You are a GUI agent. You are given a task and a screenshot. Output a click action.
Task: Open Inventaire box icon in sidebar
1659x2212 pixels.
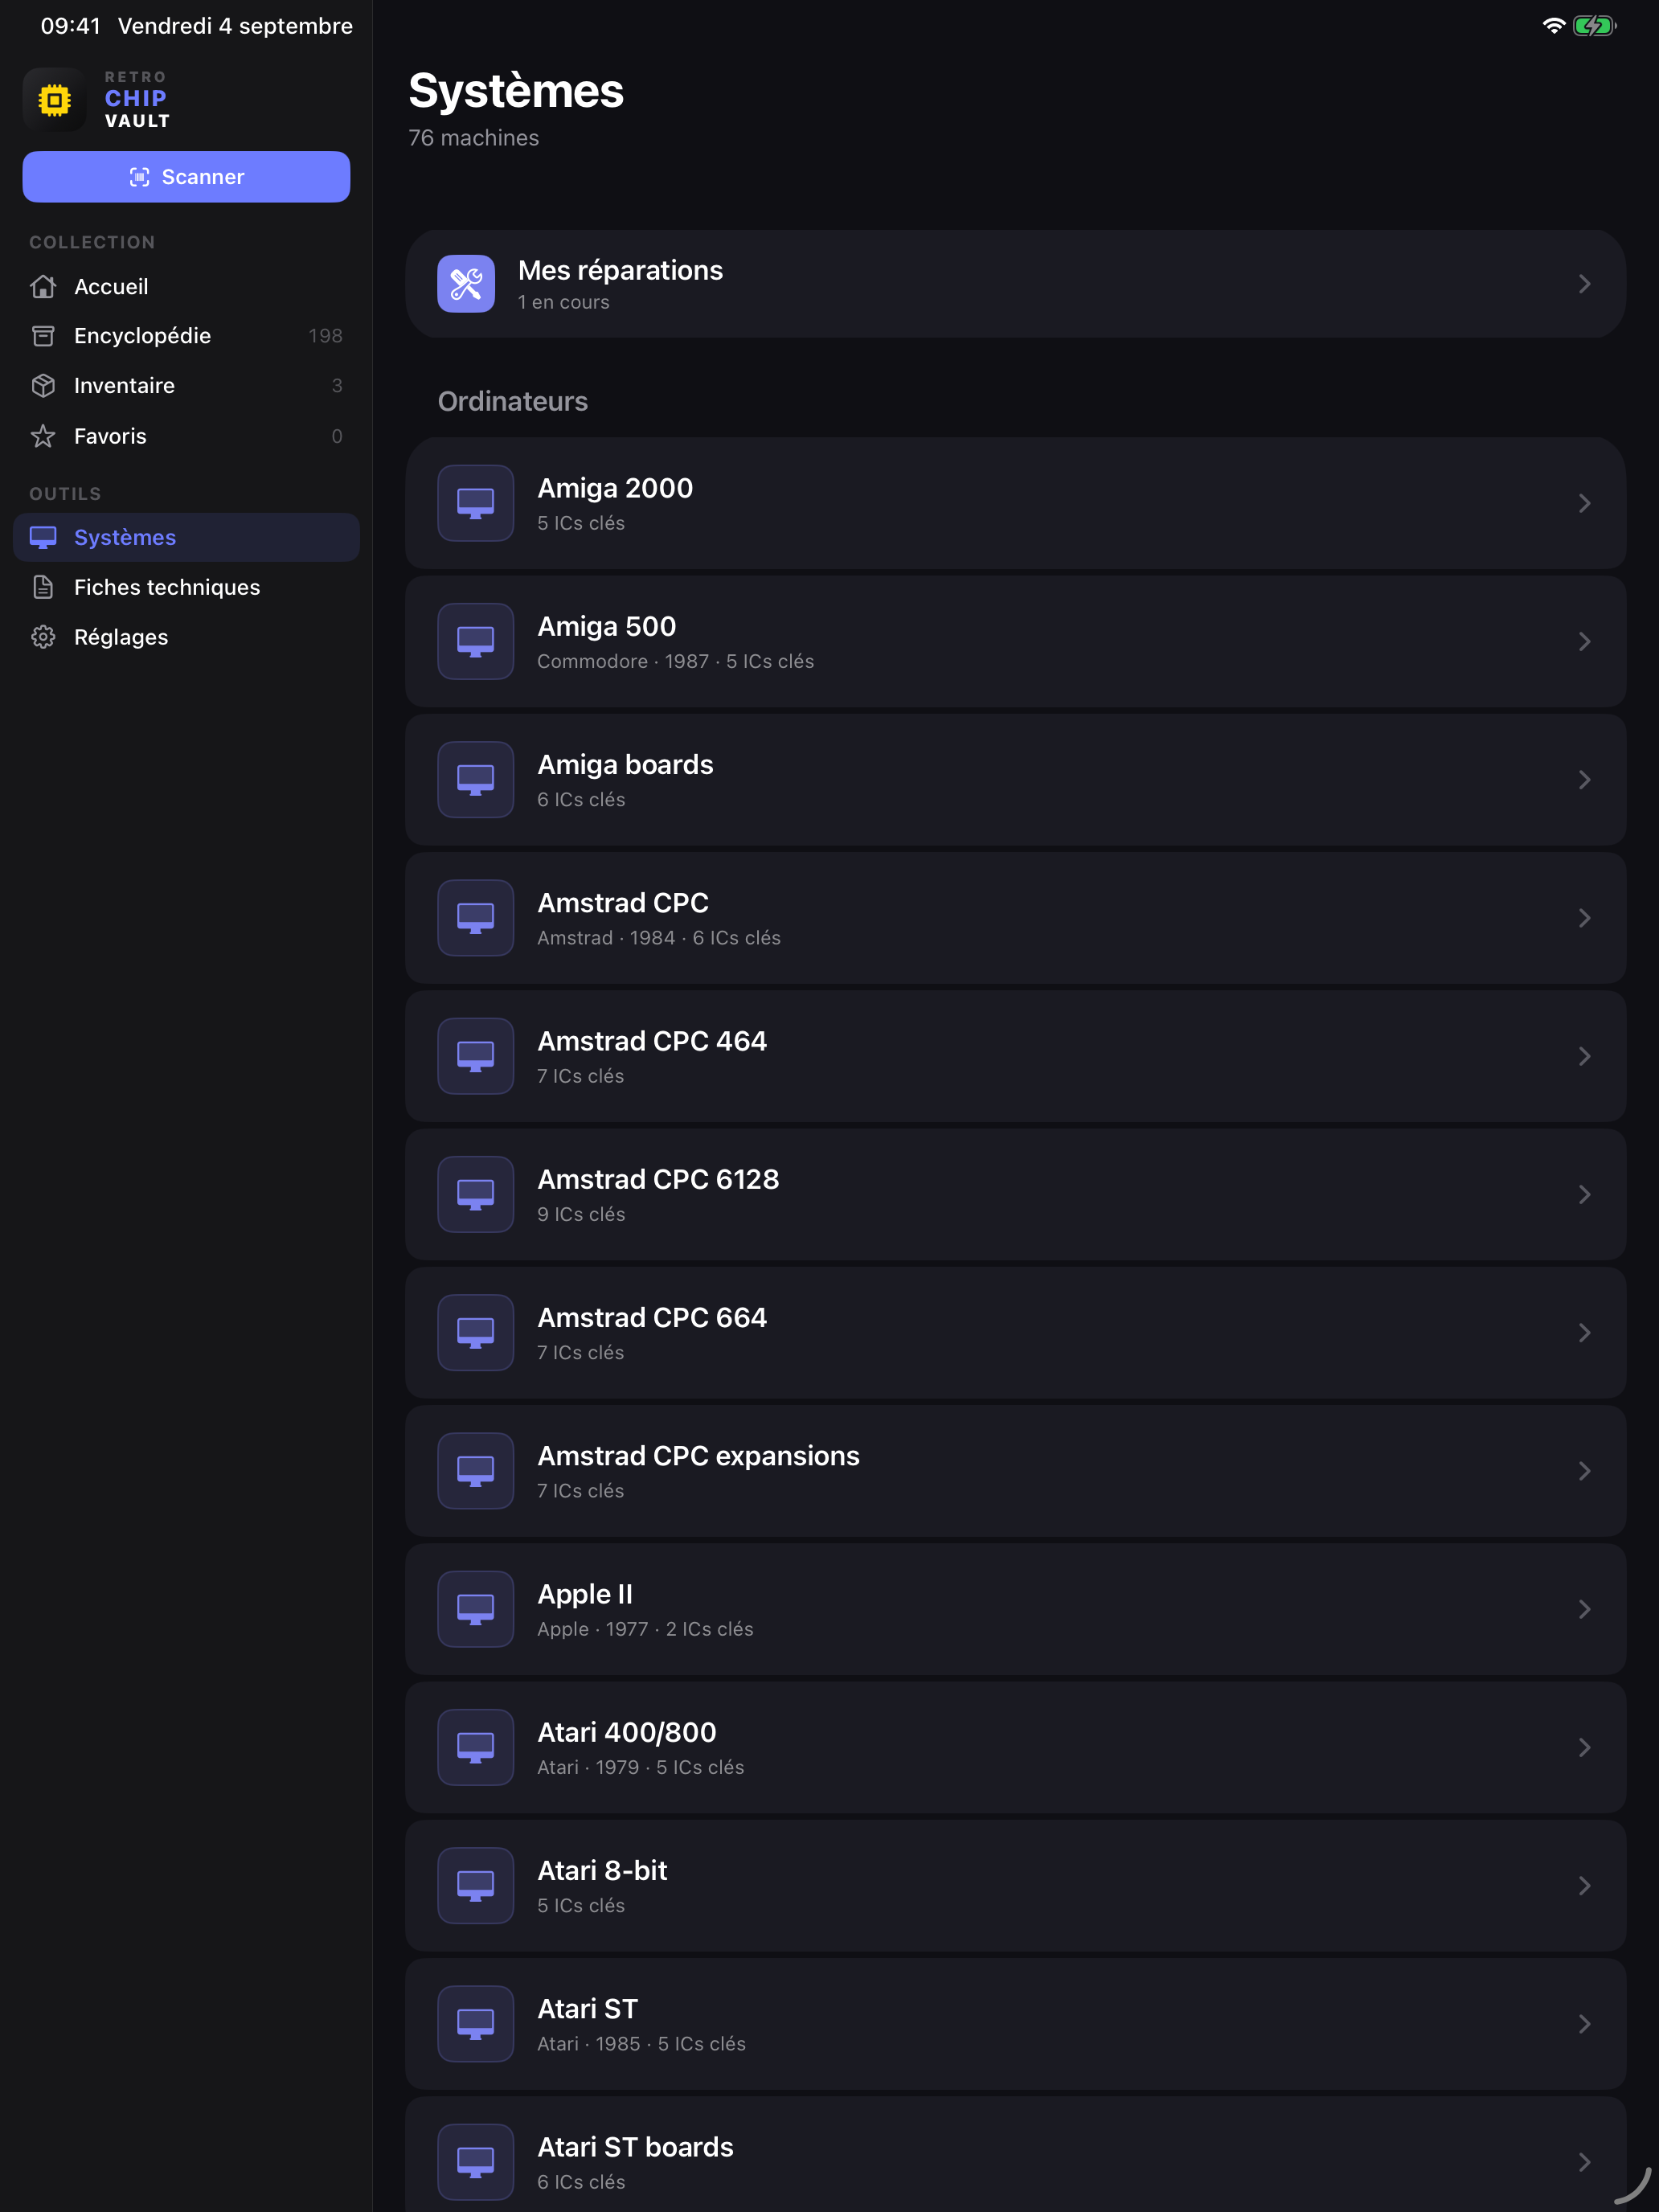43,386
